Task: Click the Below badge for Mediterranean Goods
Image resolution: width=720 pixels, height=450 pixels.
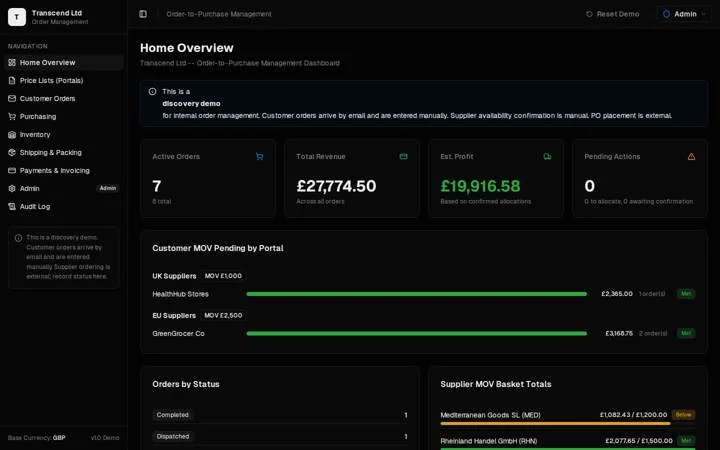Action: coord(683,415)
